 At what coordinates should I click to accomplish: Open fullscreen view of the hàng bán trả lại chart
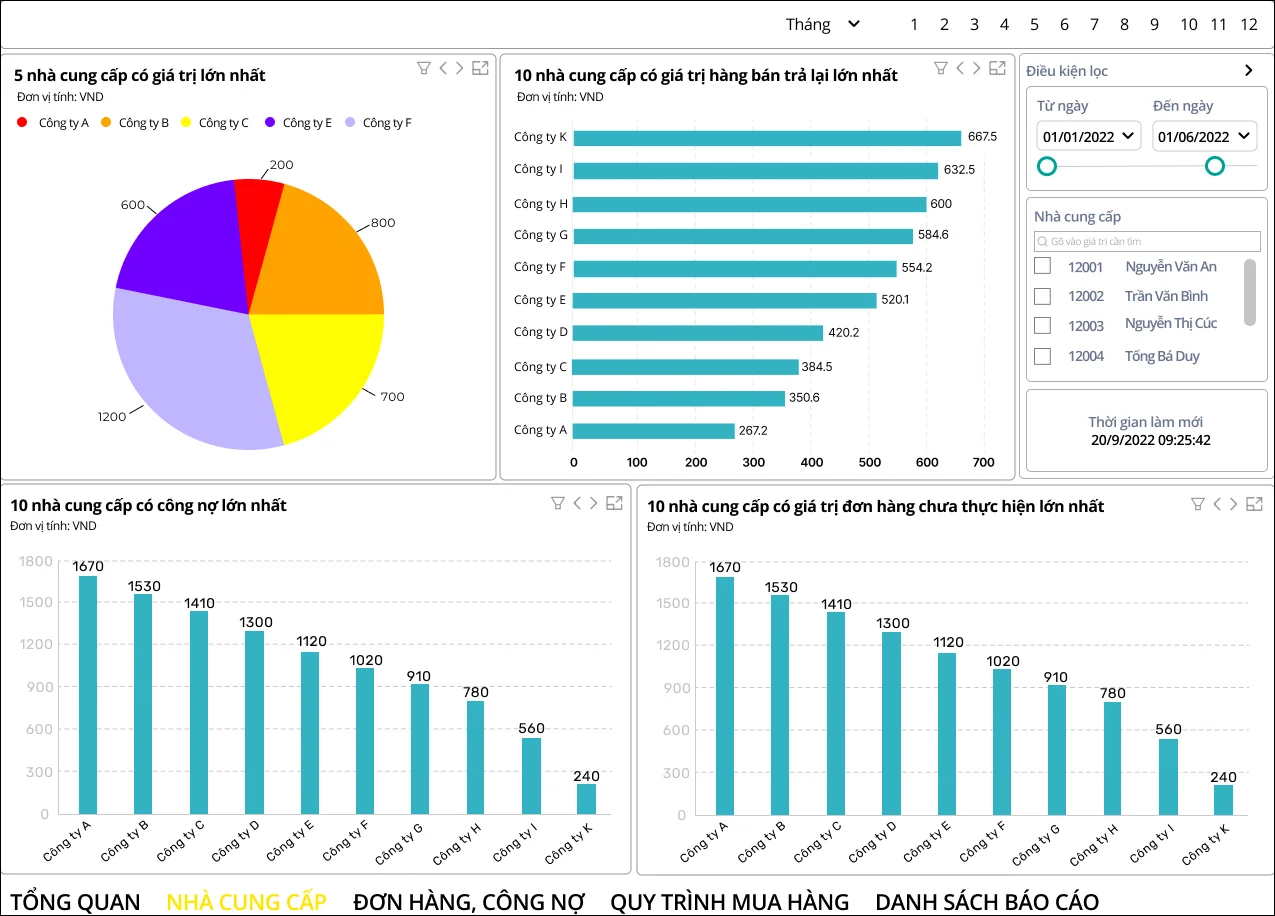997,68
